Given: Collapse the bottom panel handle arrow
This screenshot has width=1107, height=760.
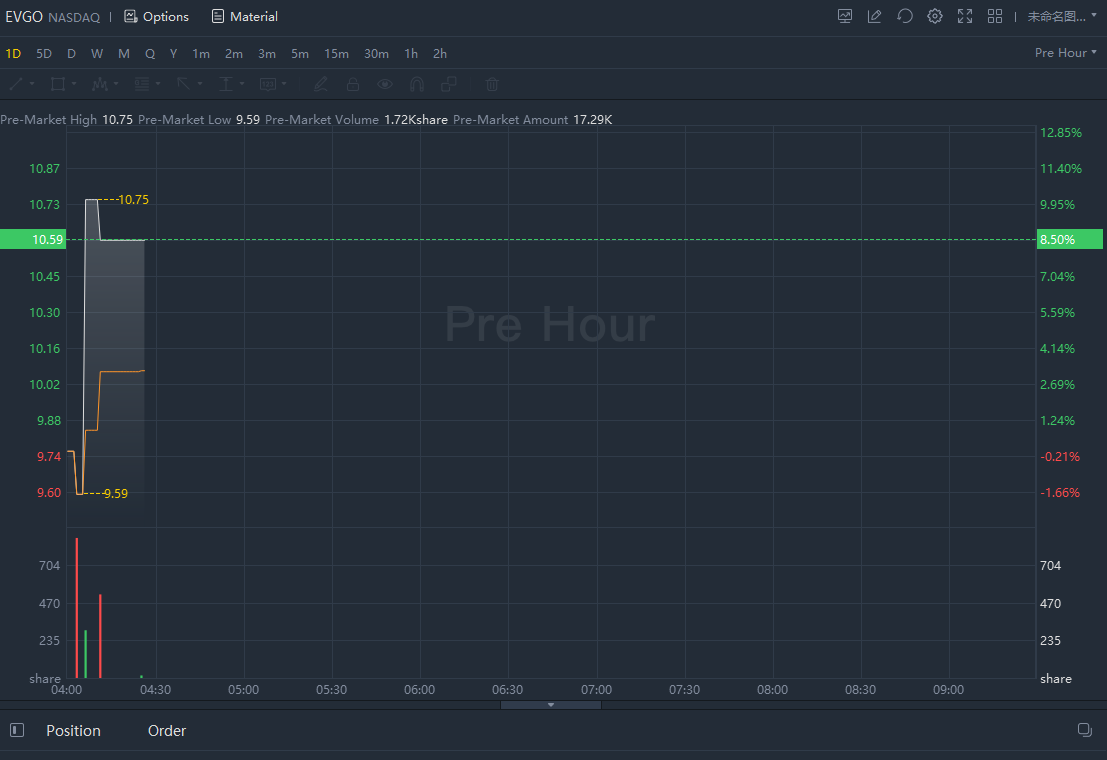Looking at the screenshot, I should pos(551,705).
